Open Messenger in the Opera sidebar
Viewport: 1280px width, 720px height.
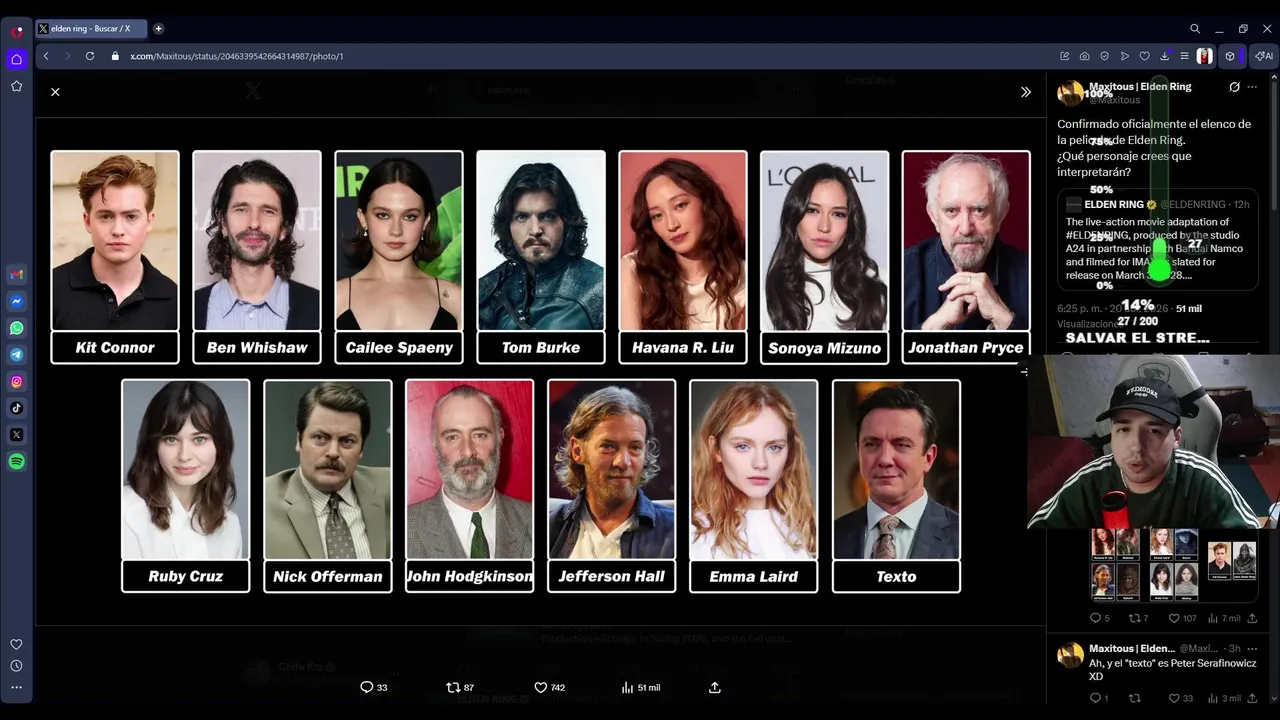point(17,301)
